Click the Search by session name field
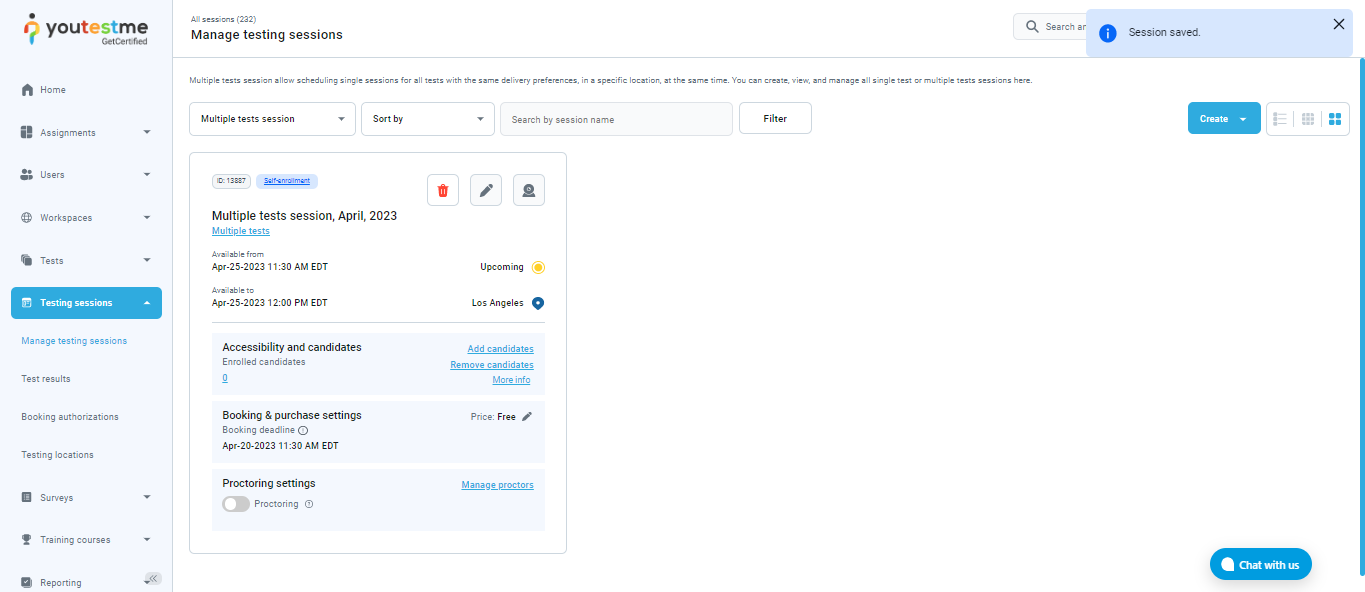This screenshot has width=1365, height=592. tap(616, 119)
